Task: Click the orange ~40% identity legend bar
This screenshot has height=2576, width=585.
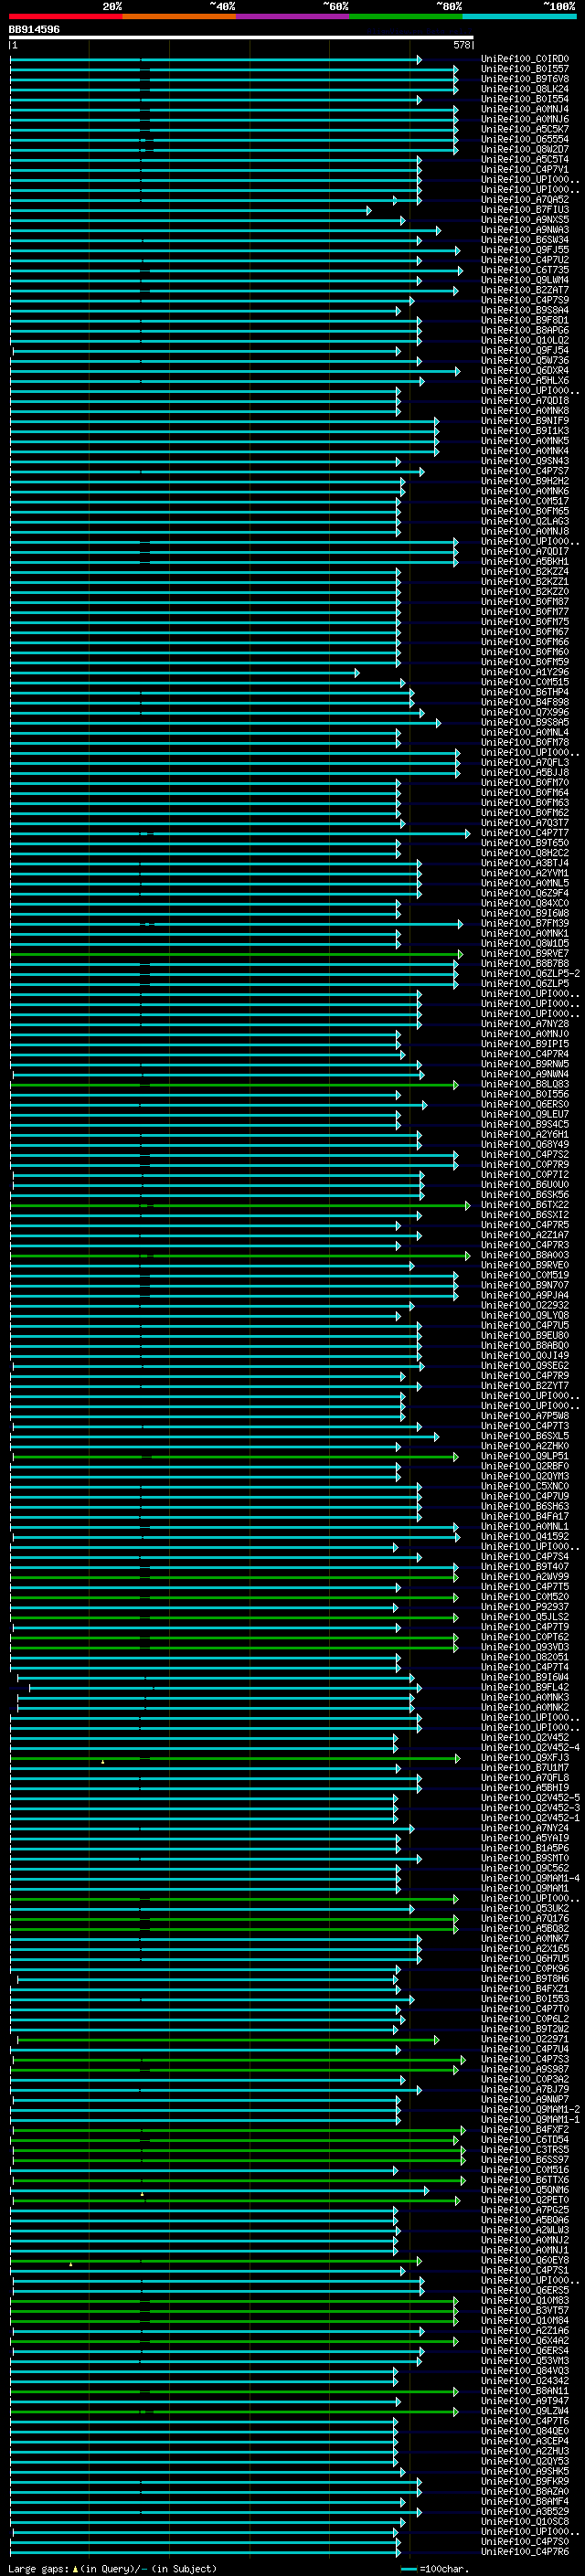Action: tap(179, 16)
